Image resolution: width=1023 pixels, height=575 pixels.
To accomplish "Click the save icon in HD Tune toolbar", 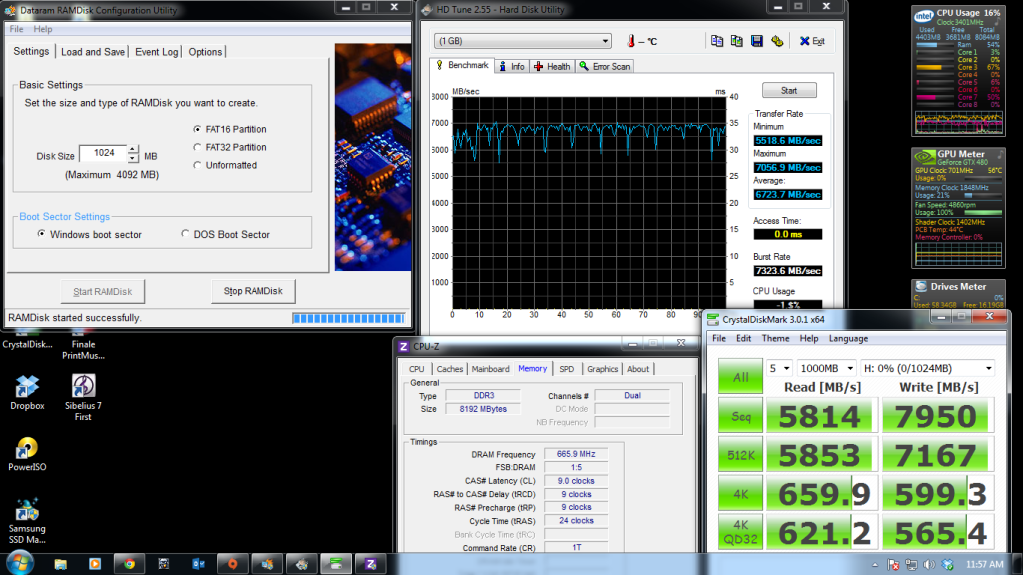I will tap(755, 41).
